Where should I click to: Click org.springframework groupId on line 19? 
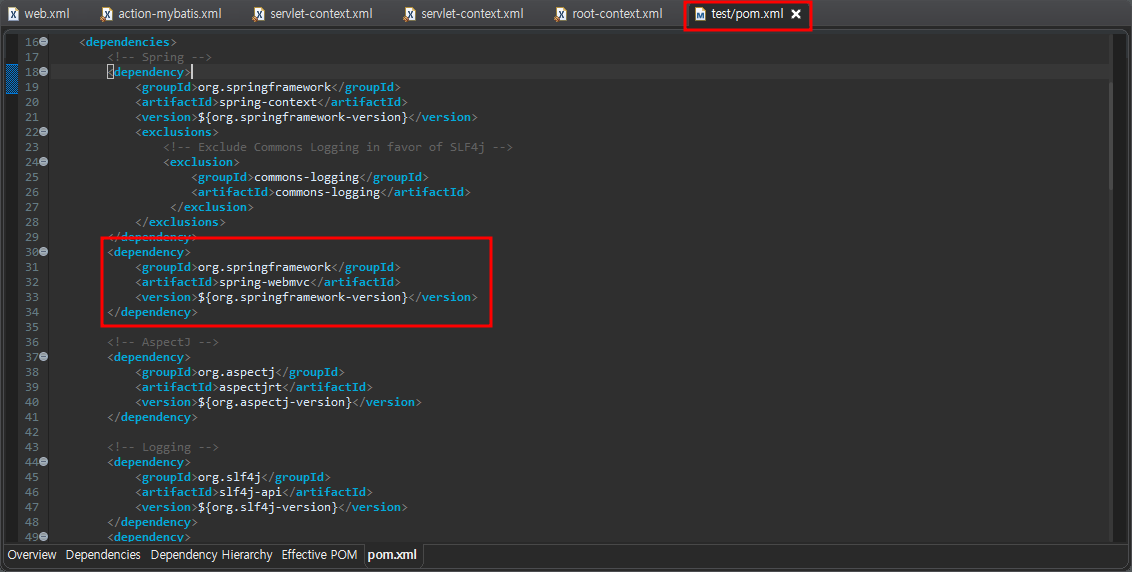(264, 87)
